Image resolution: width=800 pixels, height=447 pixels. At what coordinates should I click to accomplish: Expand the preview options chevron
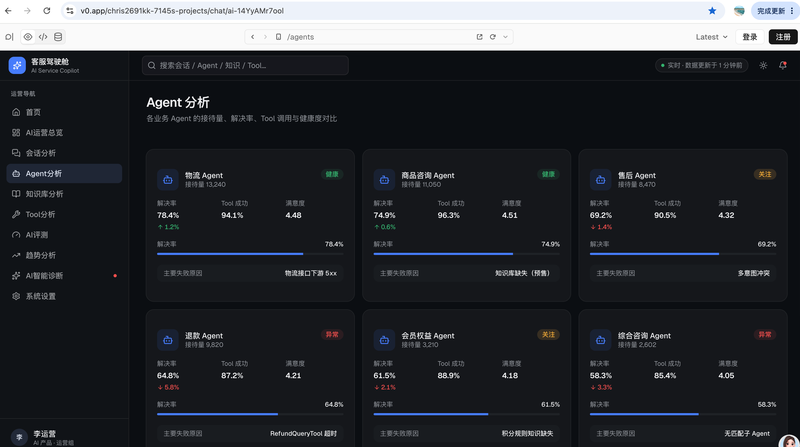(x=506, y=37)
